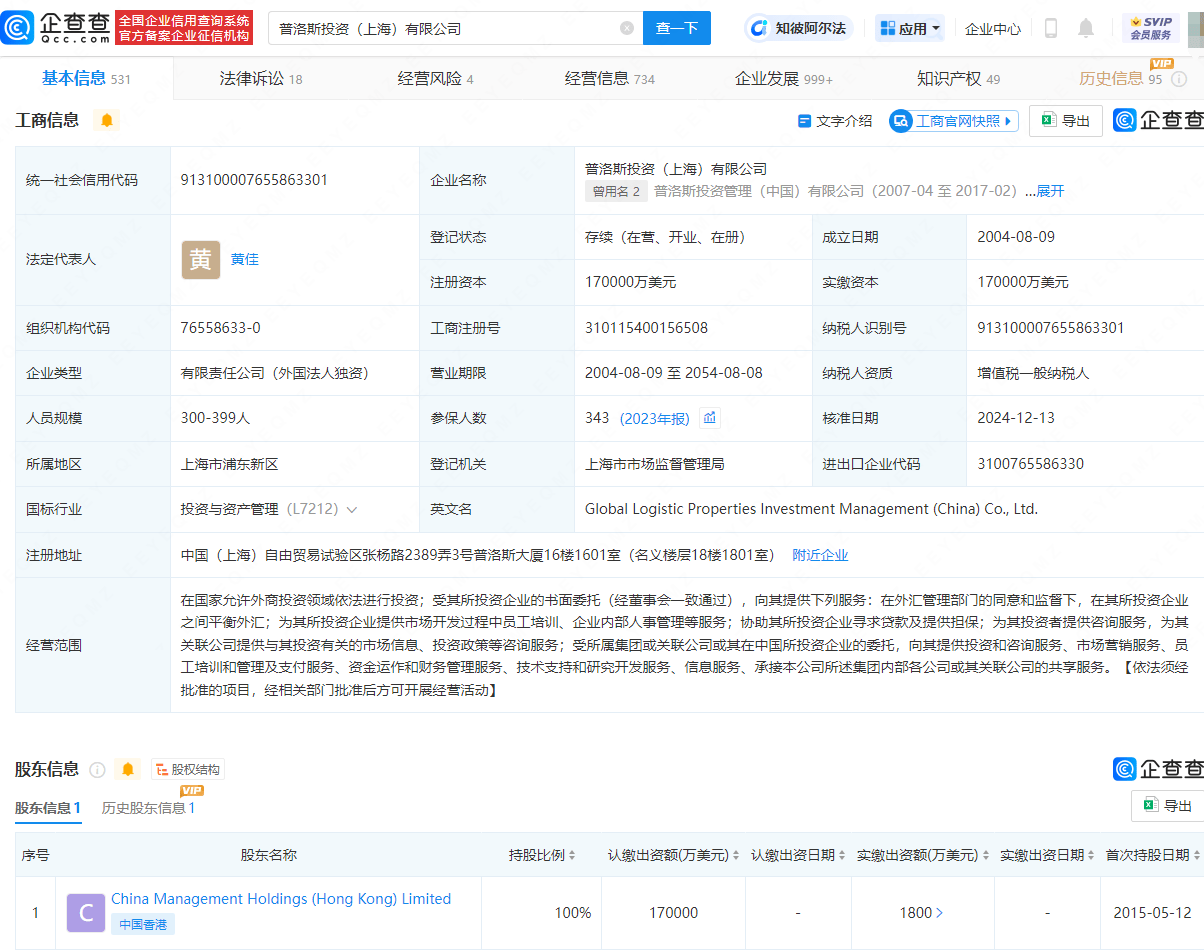
Task: Clear the search box text
Action: (x=627, y=28)
